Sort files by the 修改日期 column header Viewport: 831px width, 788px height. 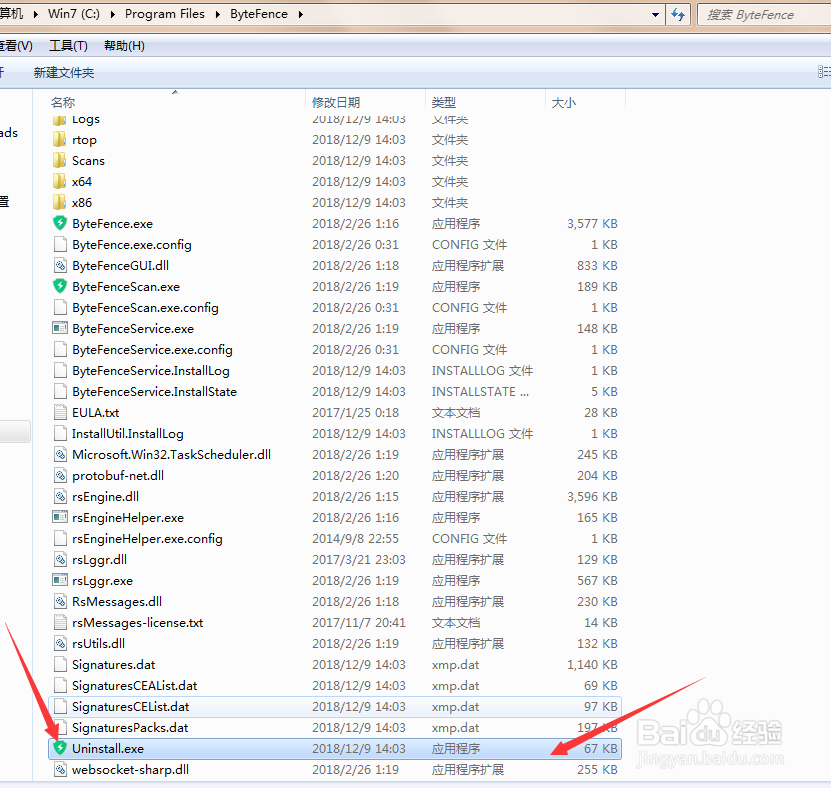coord(336,102)
